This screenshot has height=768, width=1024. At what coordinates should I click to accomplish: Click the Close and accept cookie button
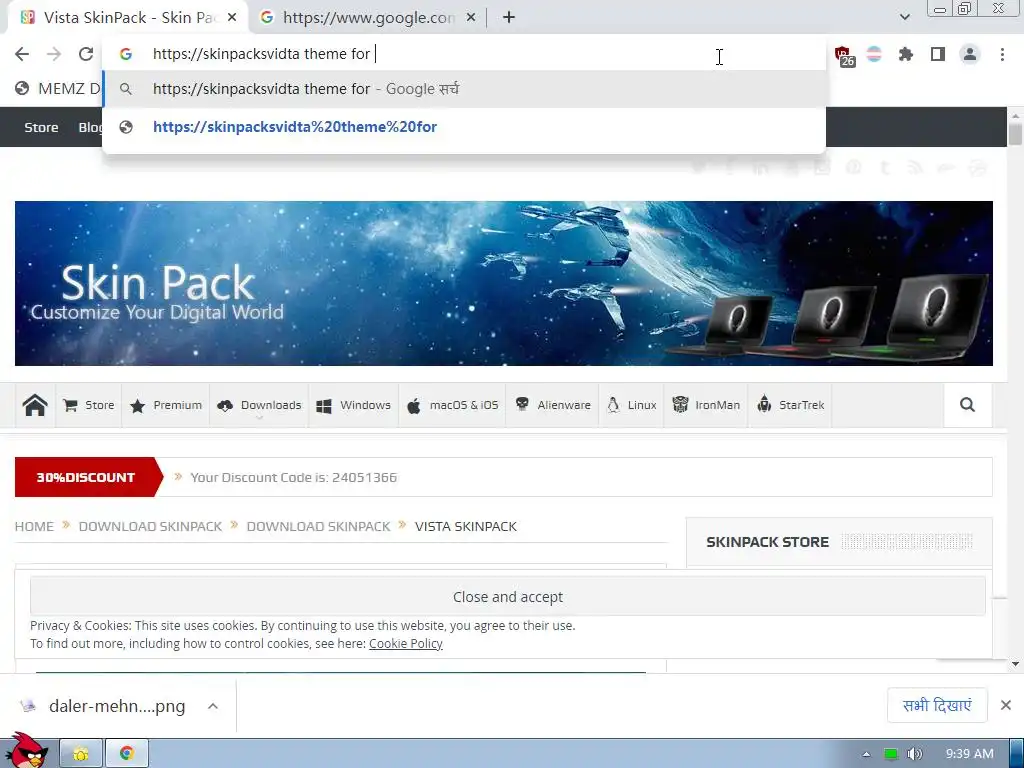(x=507, y=596)
